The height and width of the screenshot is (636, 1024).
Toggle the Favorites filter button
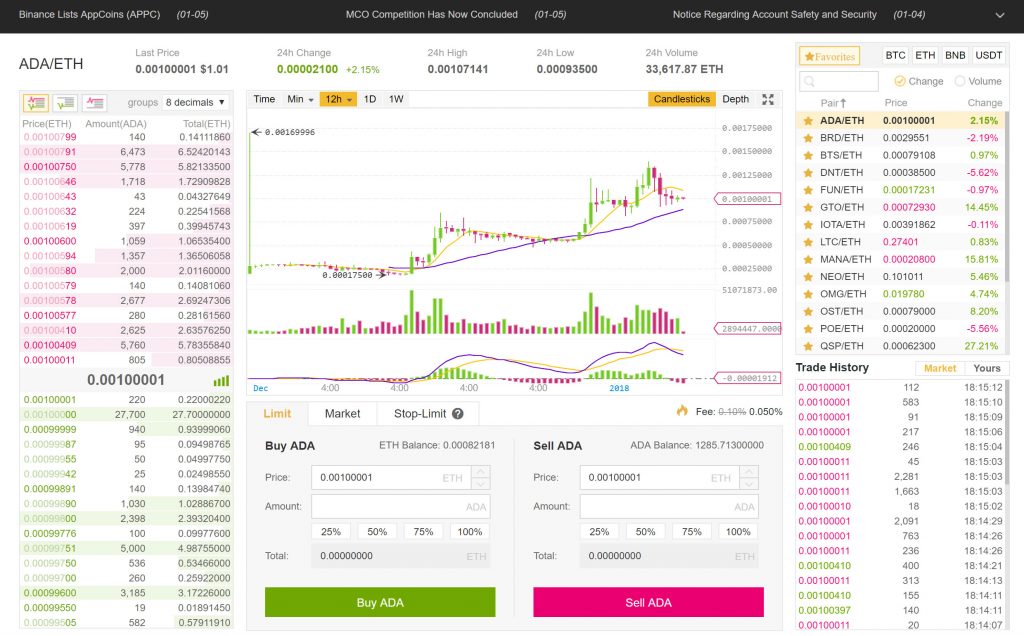[829, 56]
